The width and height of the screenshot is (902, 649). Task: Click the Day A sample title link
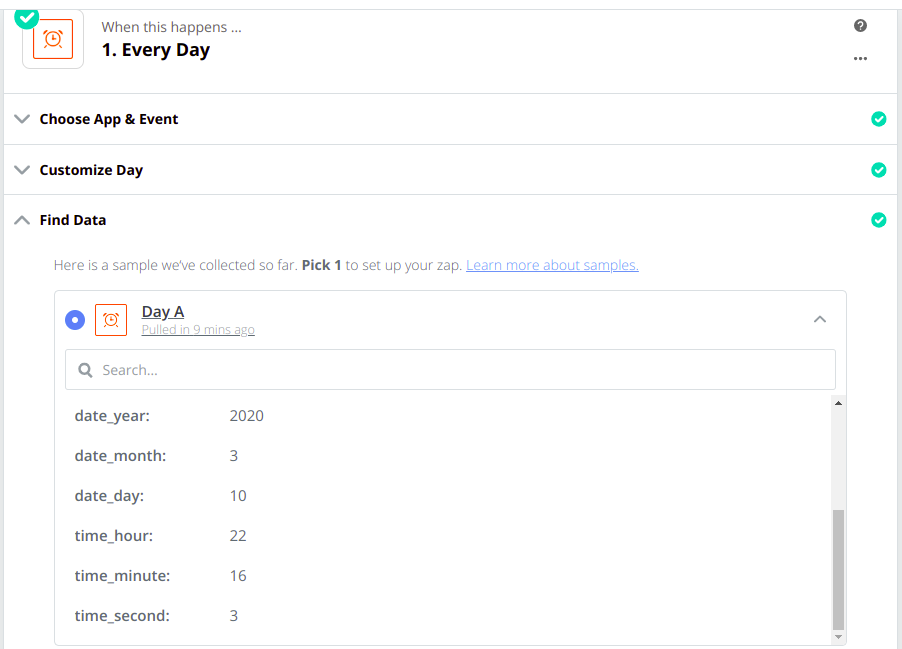pyautogui.click(x=163, y=312)
